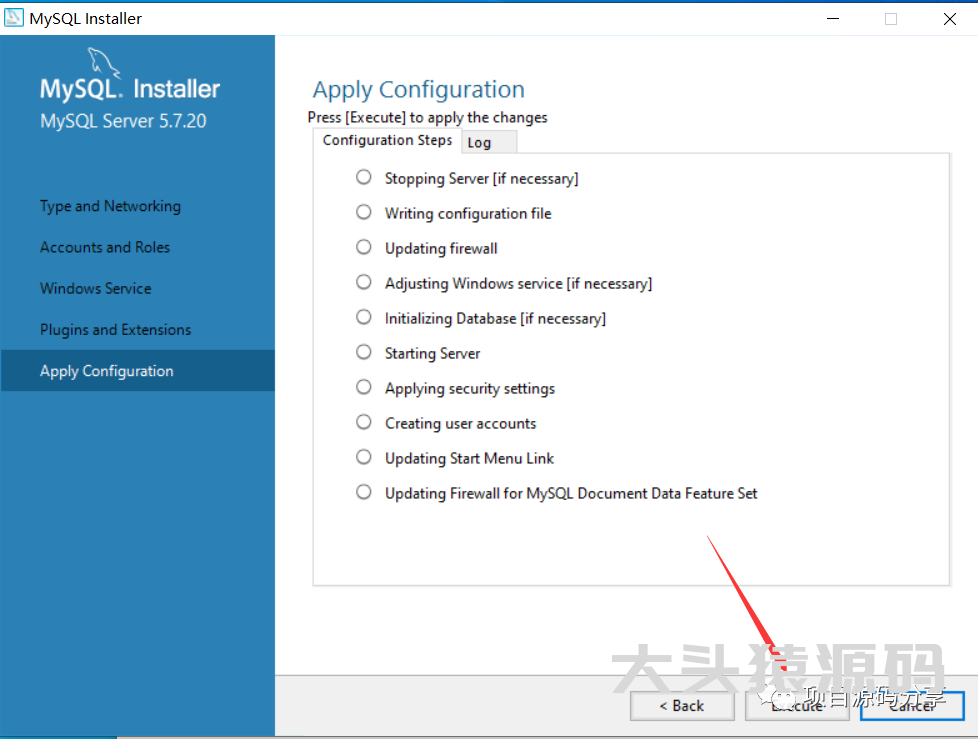Select the Updating Firewall for Document Data indicator

(364, 492)
